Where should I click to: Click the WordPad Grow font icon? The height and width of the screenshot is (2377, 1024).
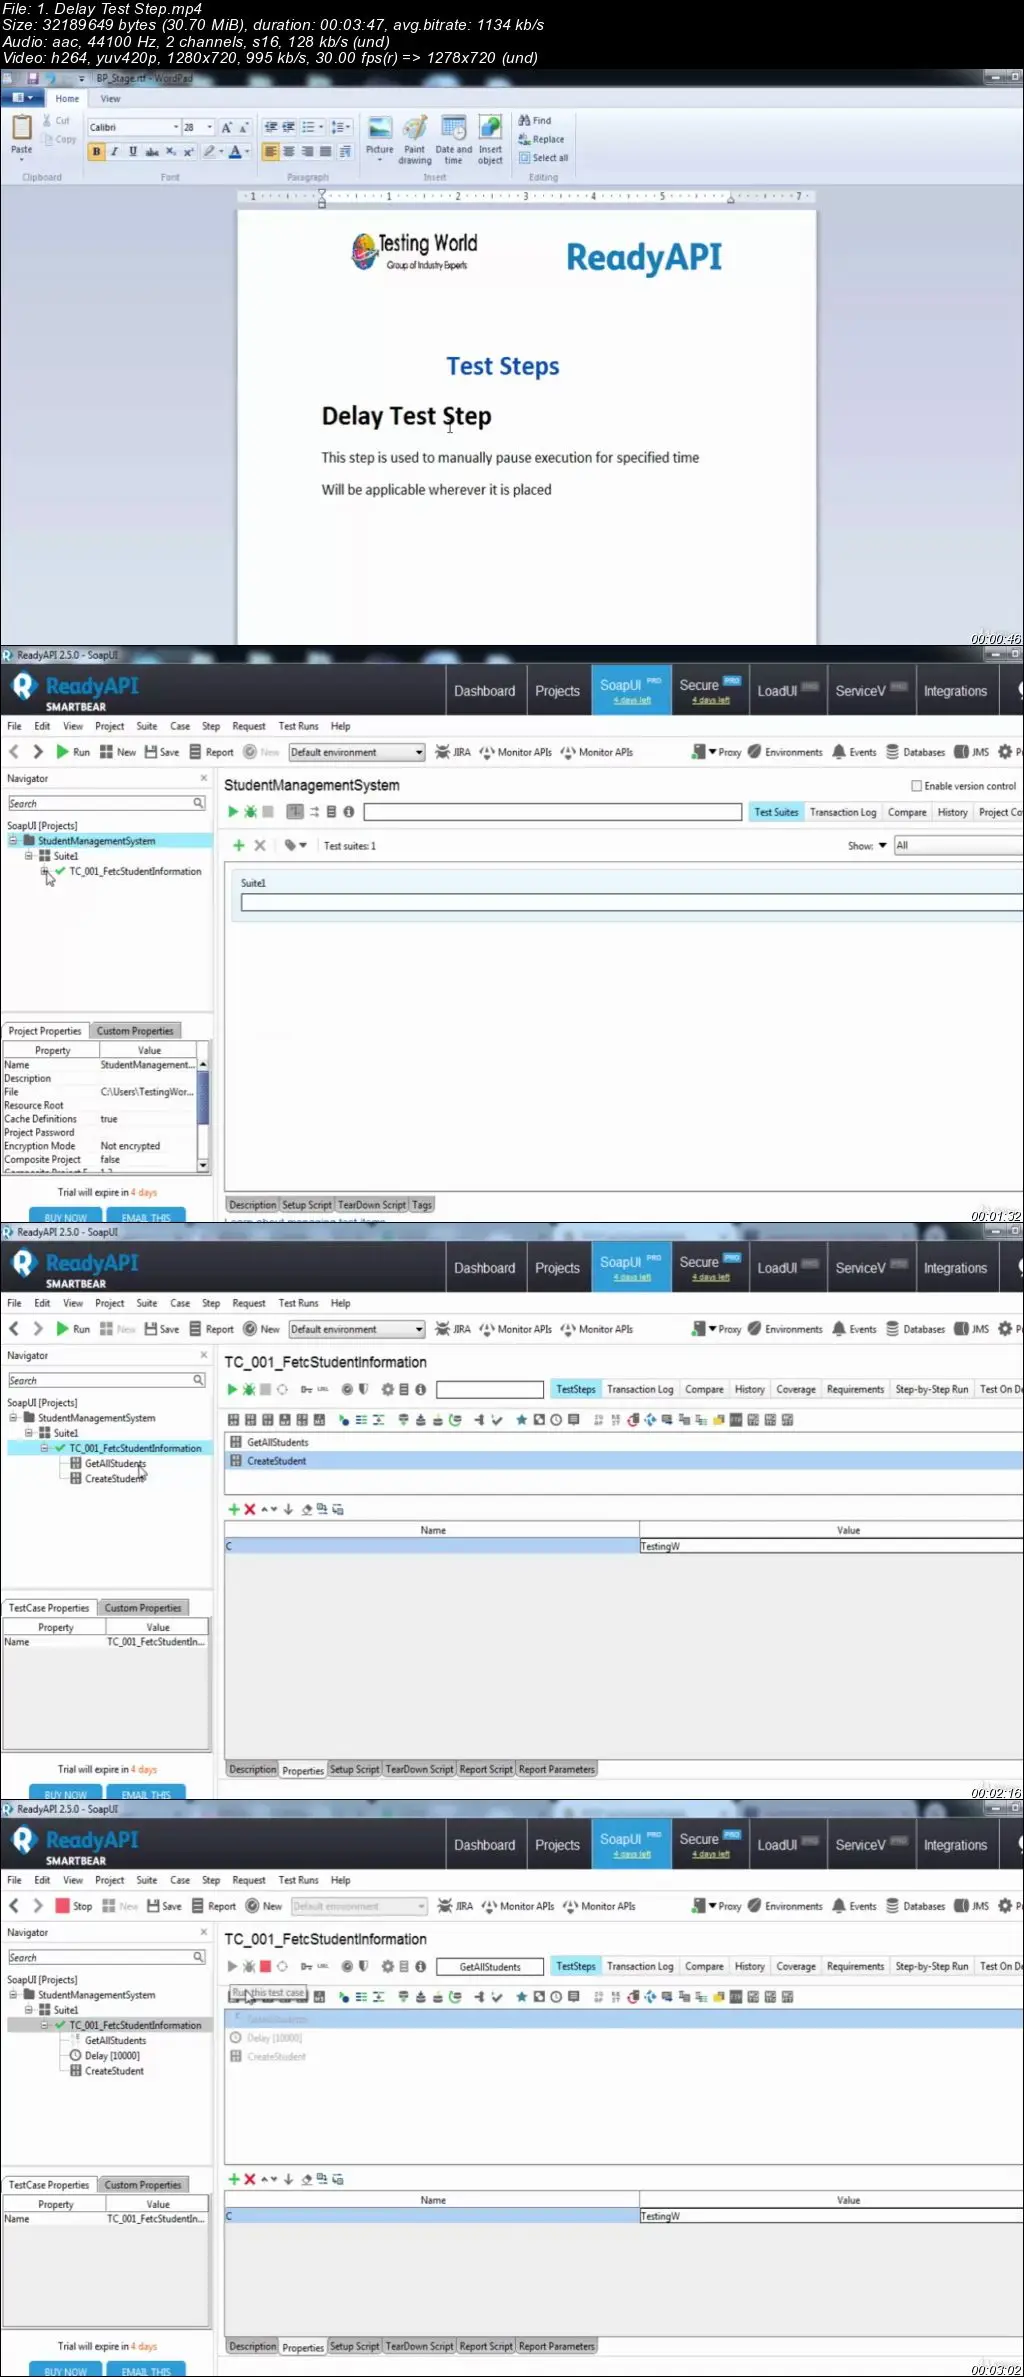tap(227, 127)
